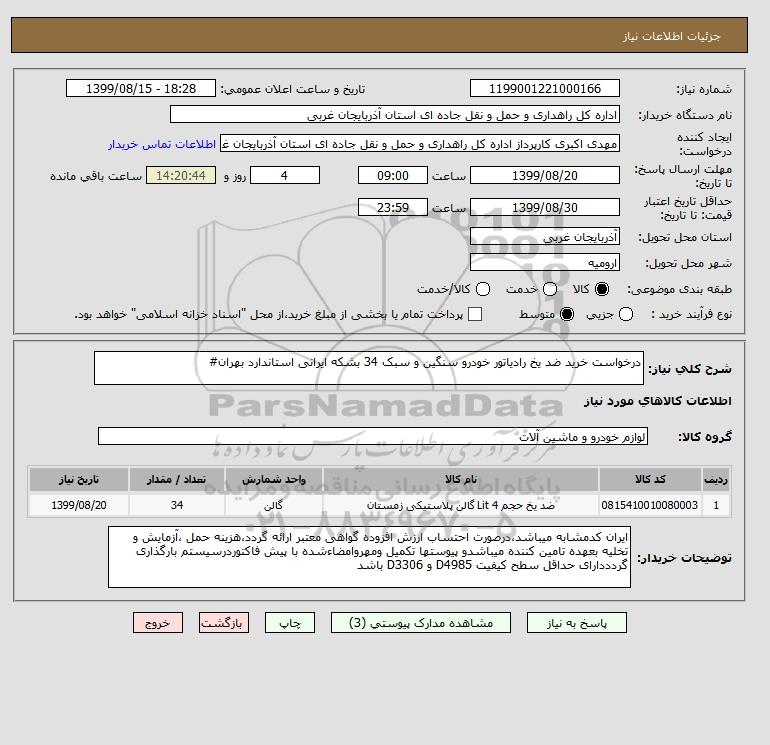The height and width of the screenshot is (745, 770).
Task: Click the جزئیات اطلاعات نیاز page title
Action: [x=671, y=36]
